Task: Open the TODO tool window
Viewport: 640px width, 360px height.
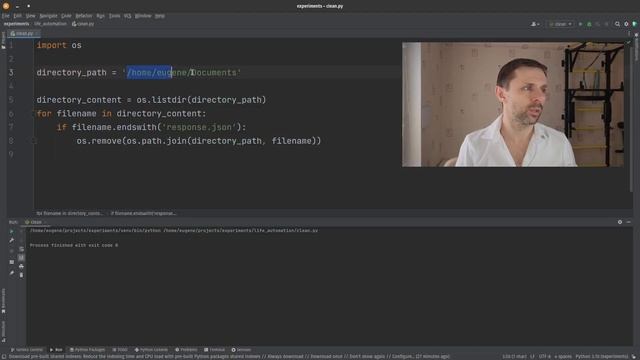Action: tap(120, 350)
